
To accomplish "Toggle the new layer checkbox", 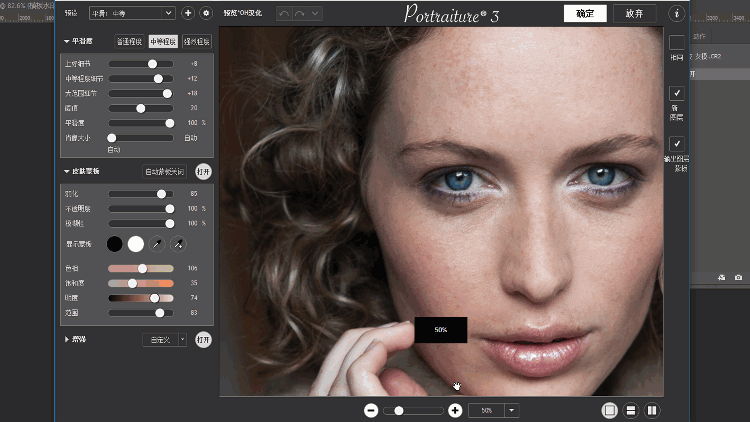I will [677, 93].
